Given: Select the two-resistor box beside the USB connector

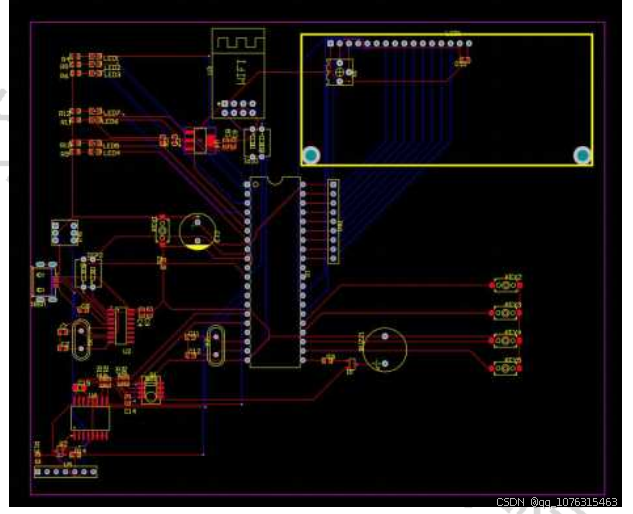Looking at the screenshot, I should click(88, 274).
